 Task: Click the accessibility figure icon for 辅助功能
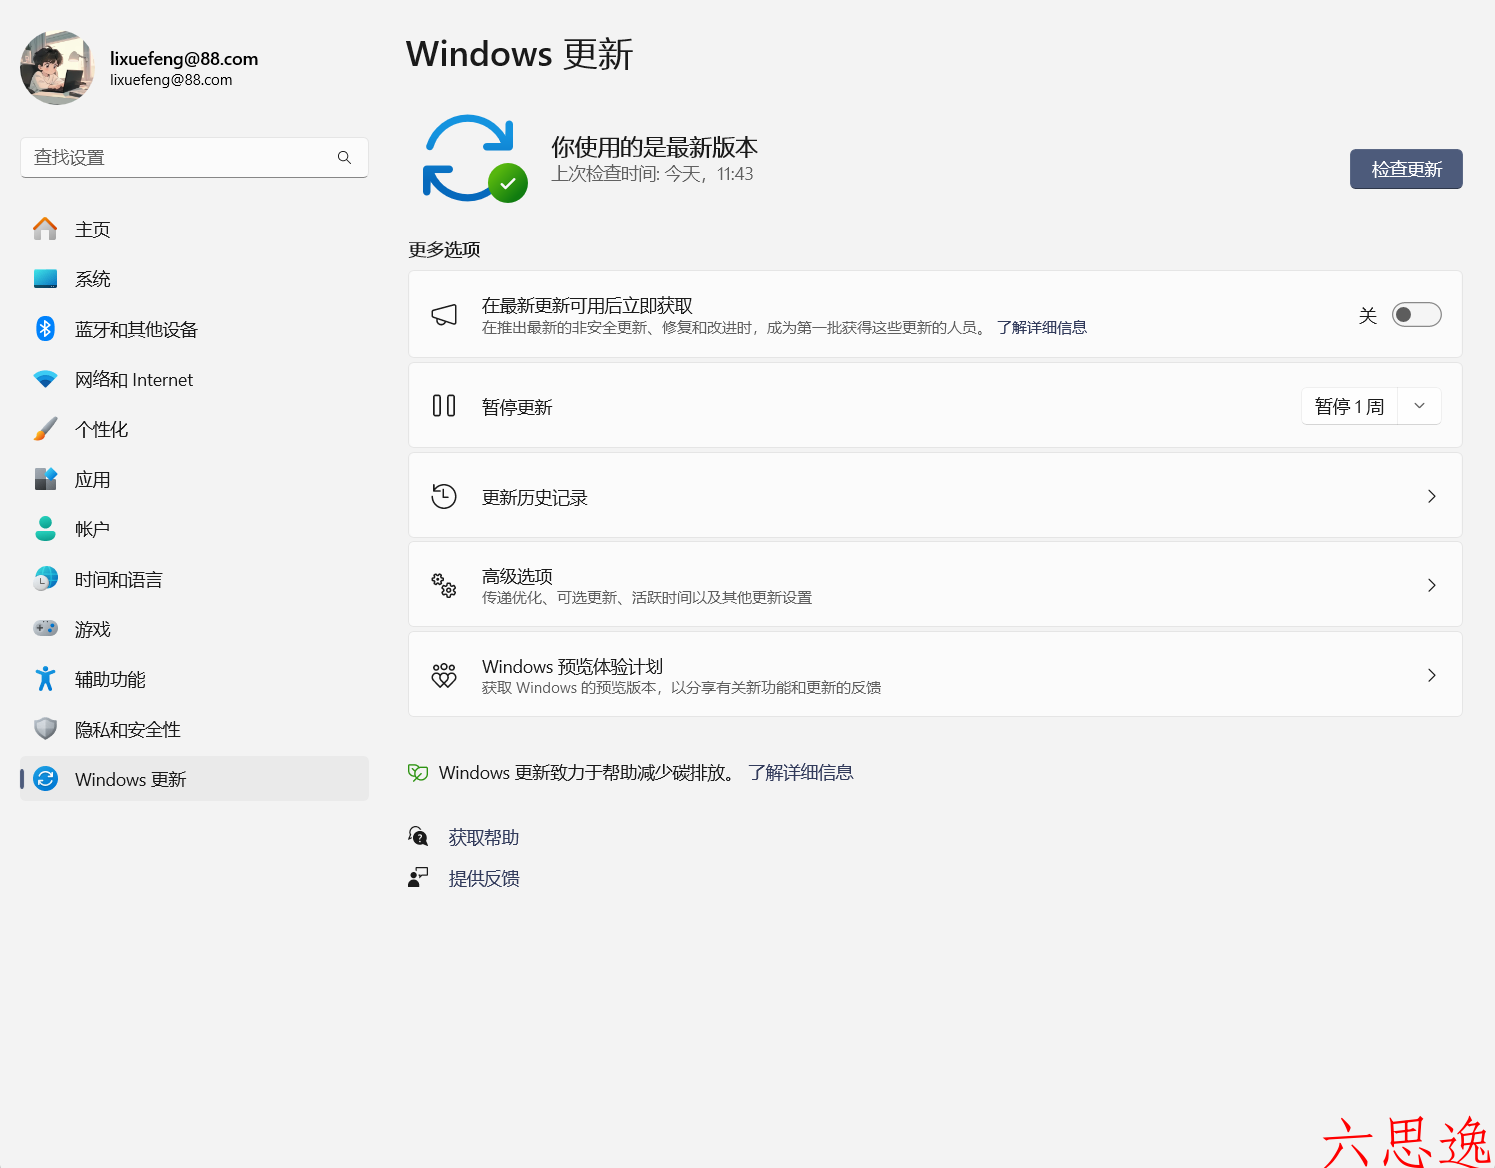pos(45,679)
